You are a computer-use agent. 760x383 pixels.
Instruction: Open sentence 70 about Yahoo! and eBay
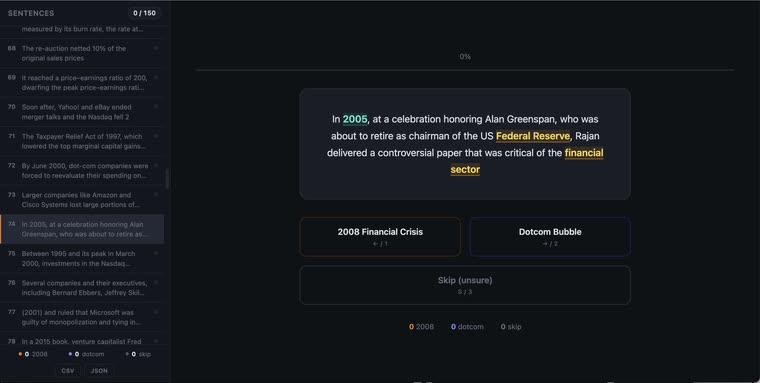point(82,112)
